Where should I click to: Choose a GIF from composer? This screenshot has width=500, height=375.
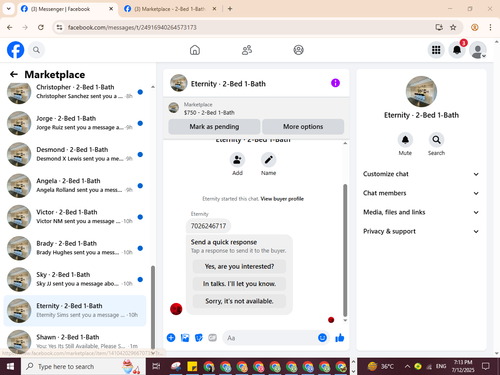click(x=213, y=338)
